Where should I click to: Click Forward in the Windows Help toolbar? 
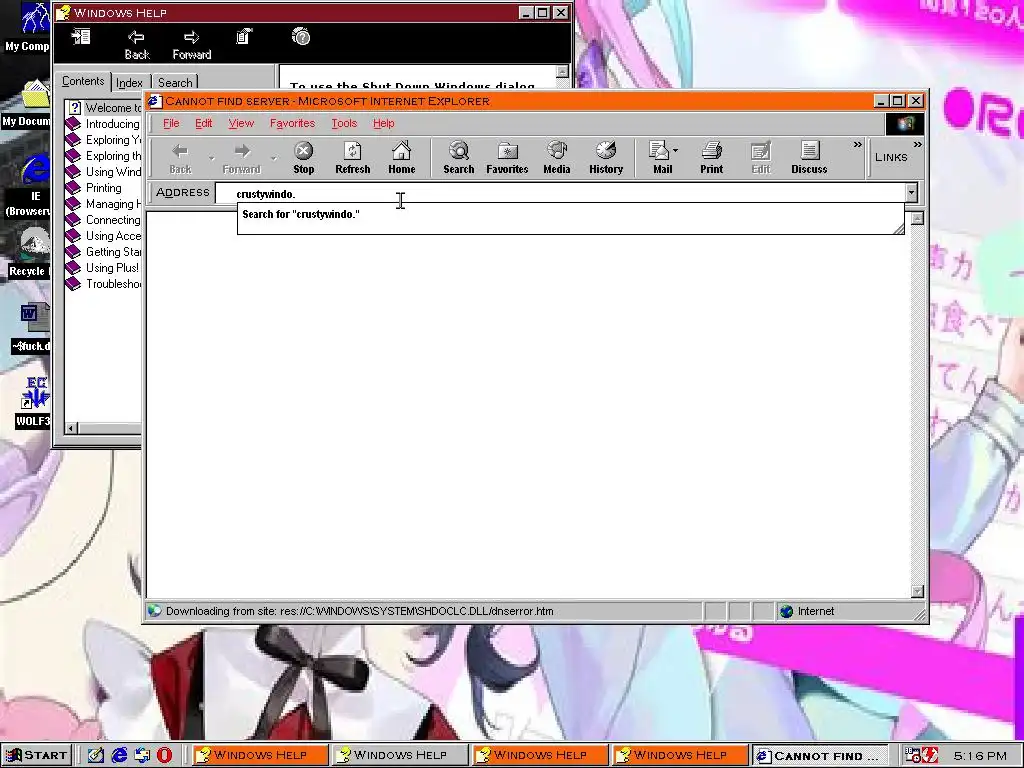tap(191, 44)
